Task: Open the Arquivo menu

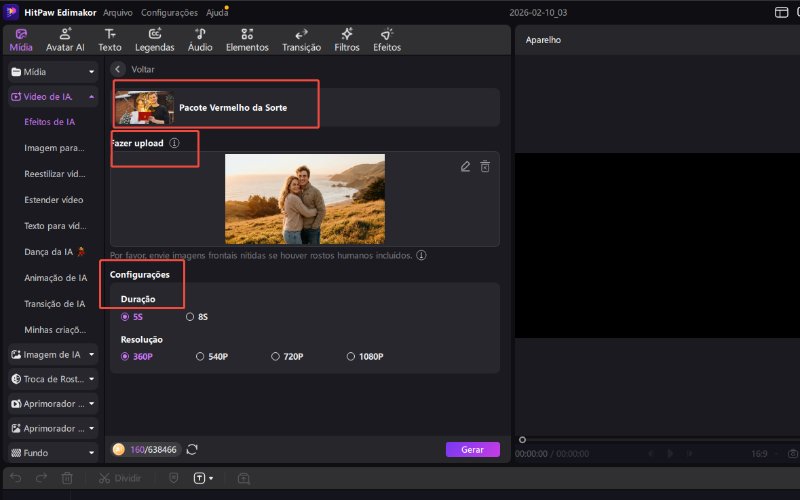Action: [118, 12]
